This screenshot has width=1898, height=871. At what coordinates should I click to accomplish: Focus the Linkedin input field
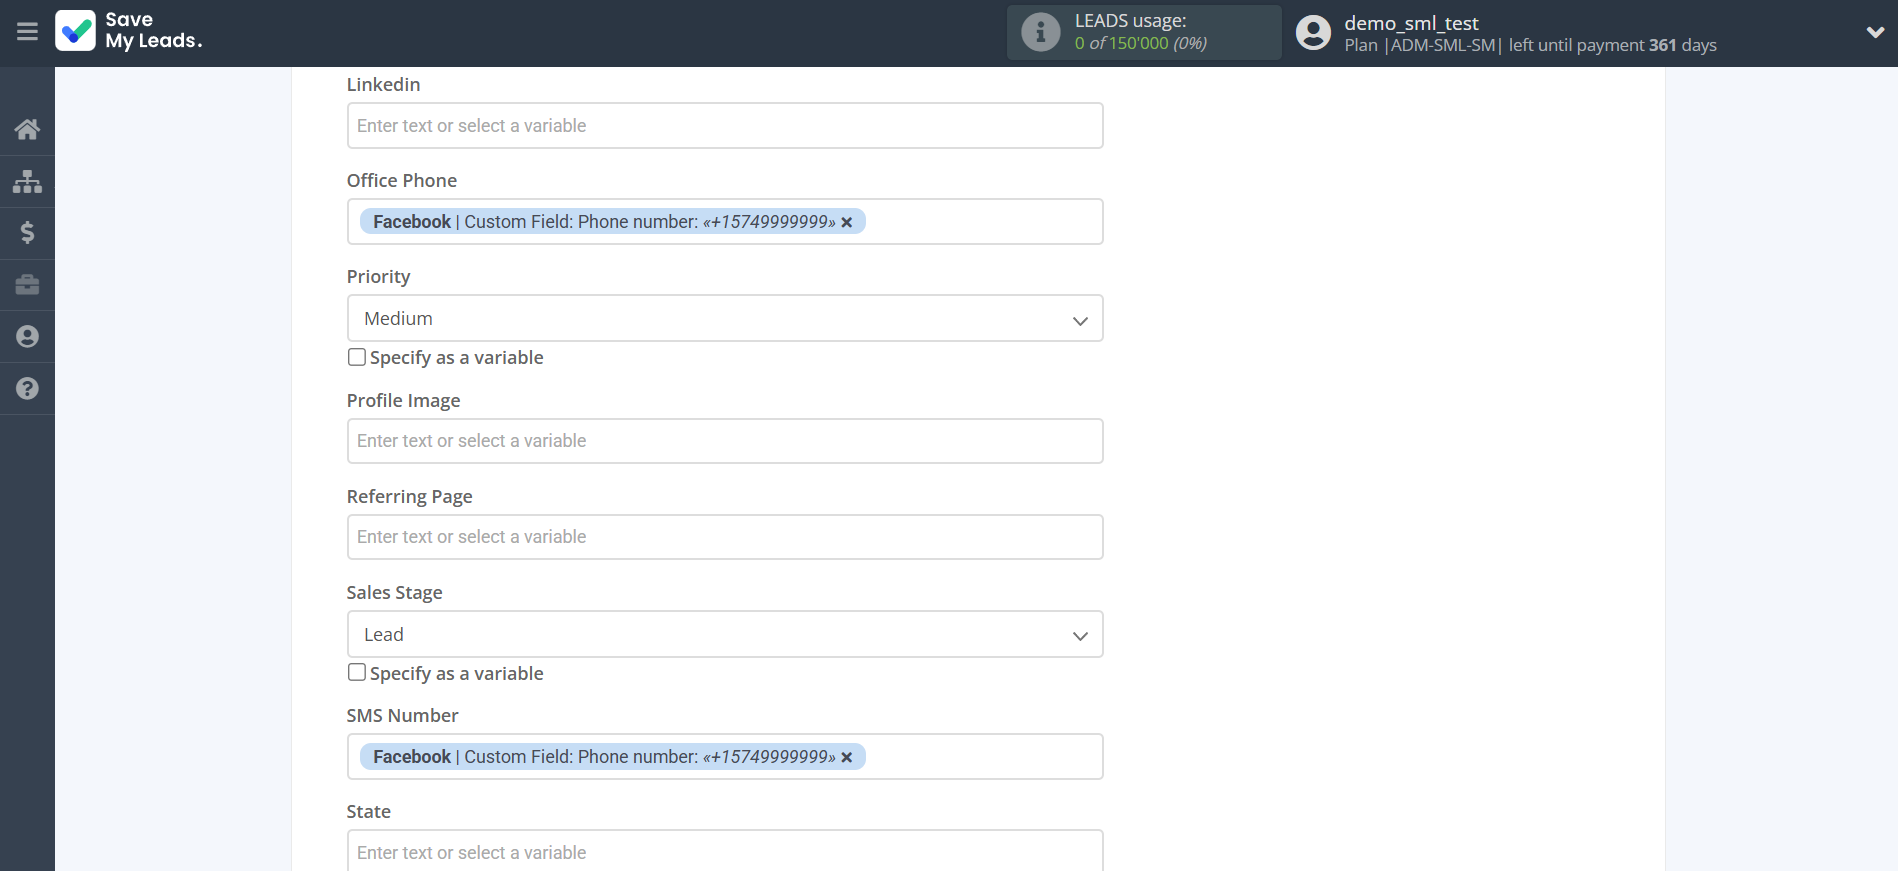pyautogui.click(x=724, y=126)
